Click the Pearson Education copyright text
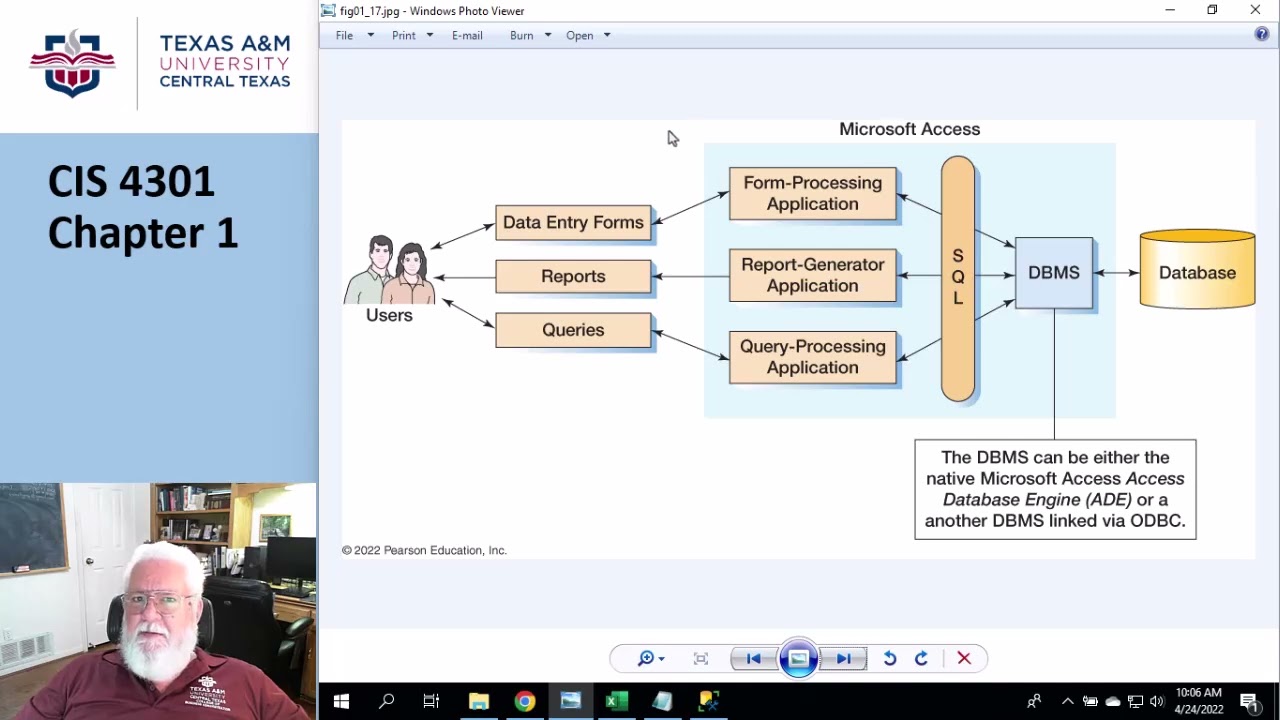 point(424,550)
